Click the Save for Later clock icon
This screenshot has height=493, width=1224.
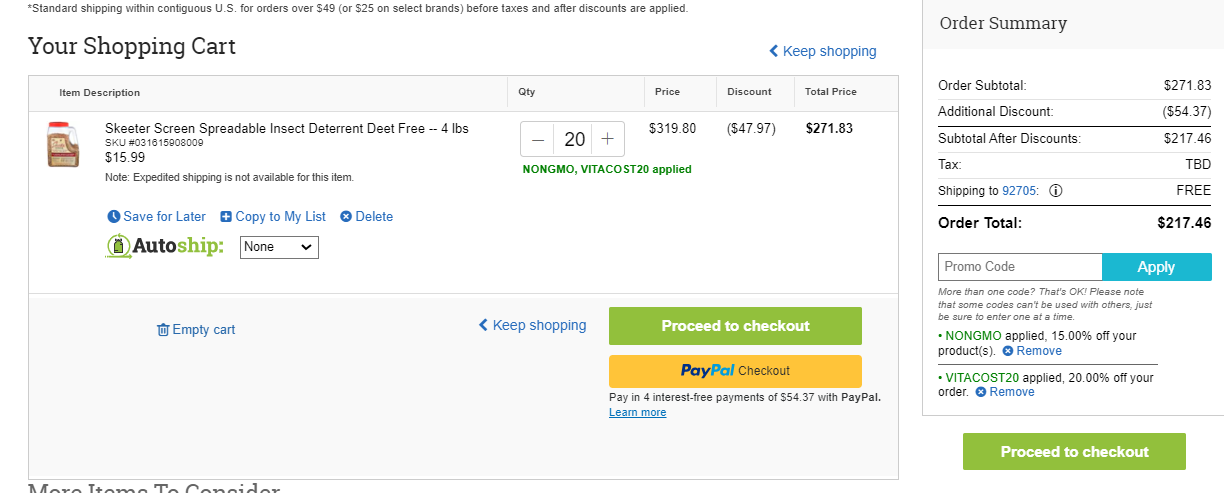114,217
